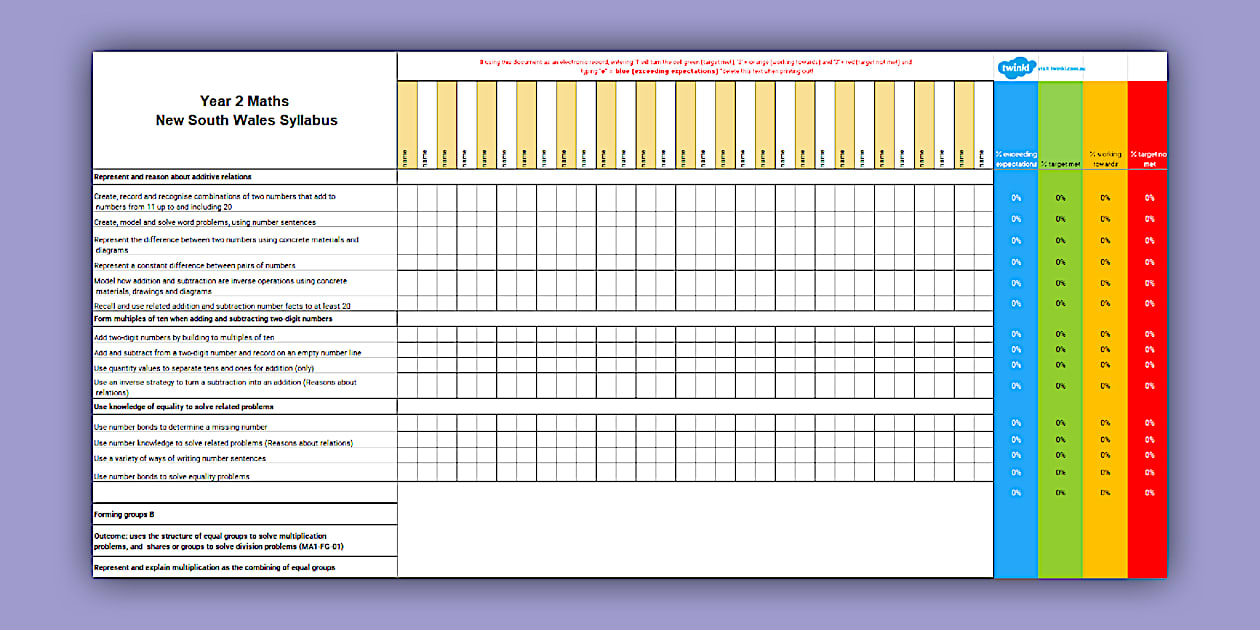Select the blue % exceeding expectations header
Screen dimensions: 1260x630
(1014, 158)
